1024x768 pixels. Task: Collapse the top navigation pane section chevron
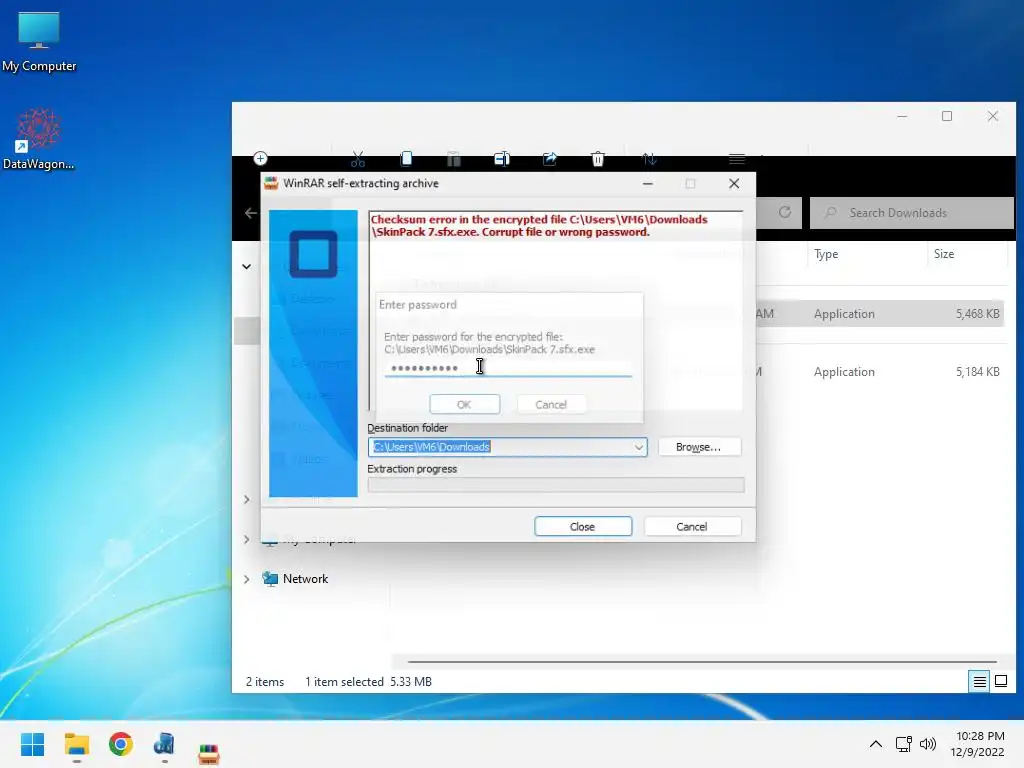(247, 266)
